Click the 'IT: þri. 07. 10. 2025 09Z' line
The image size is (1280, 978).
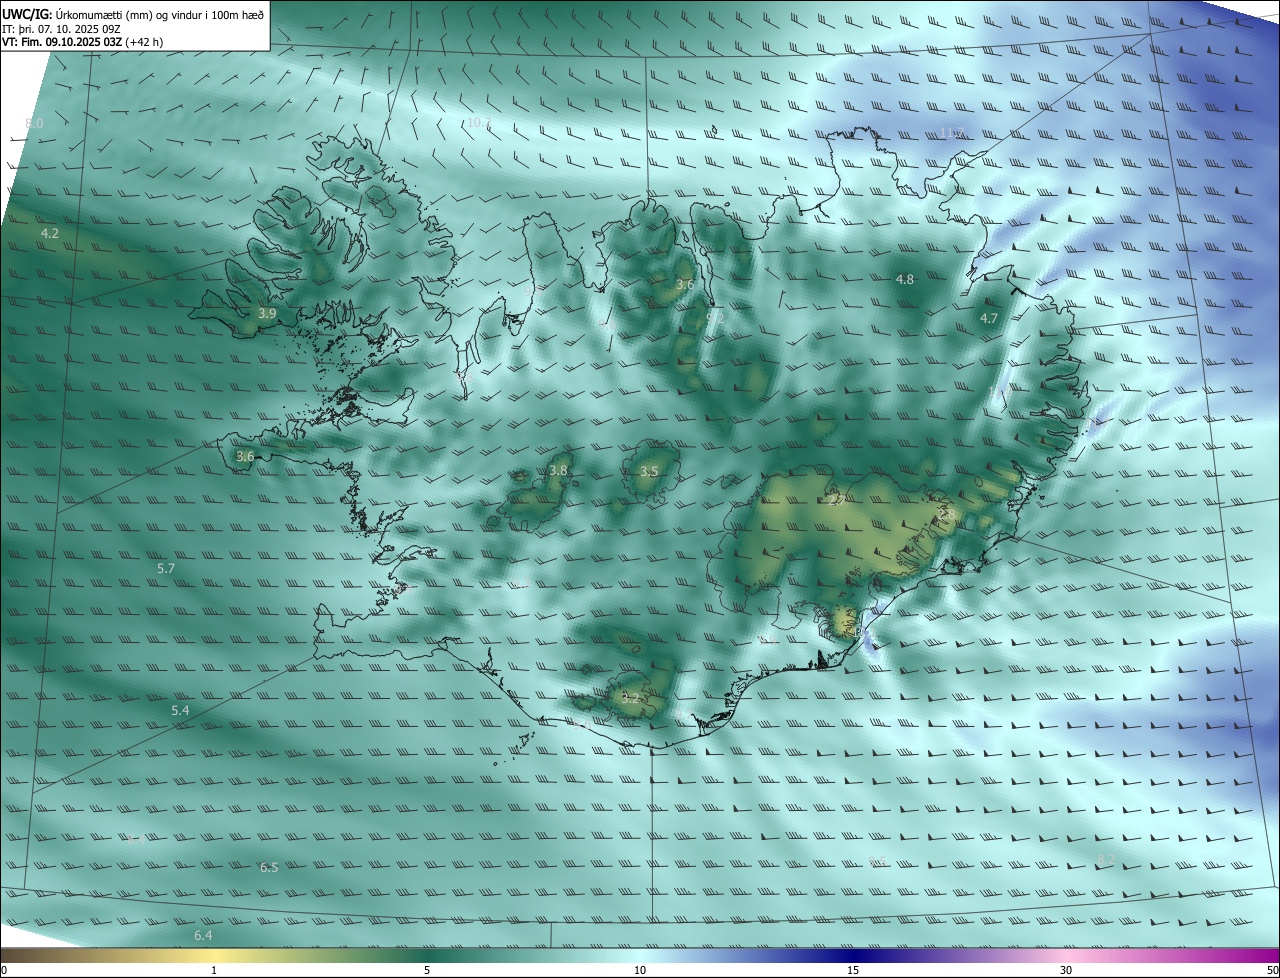(x=61, y=28)
